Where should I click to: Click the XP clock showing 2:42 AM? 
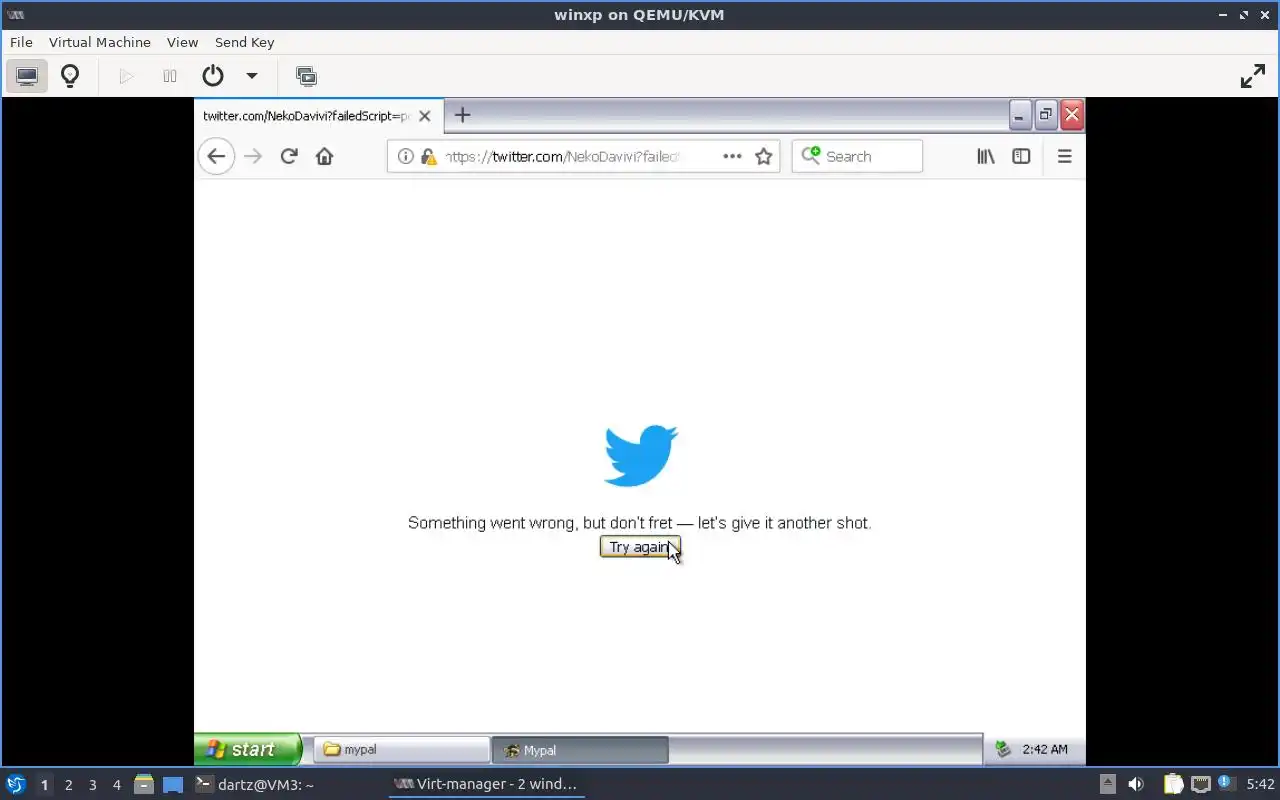pyautogui.click(x=1044, y=749)
